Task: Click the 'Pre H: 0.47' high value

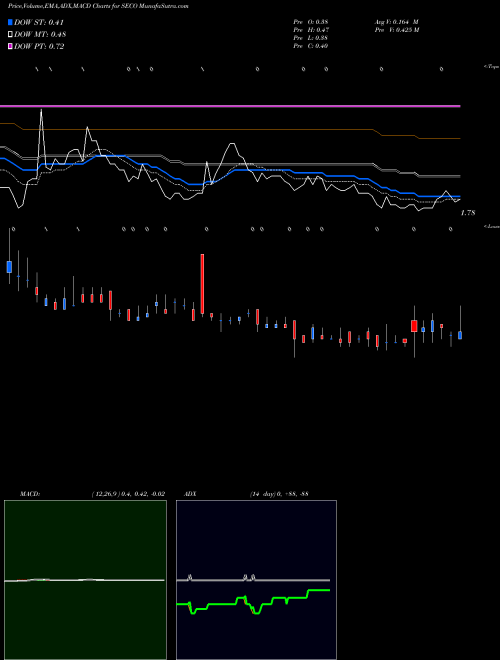Action: pos(311,30)
